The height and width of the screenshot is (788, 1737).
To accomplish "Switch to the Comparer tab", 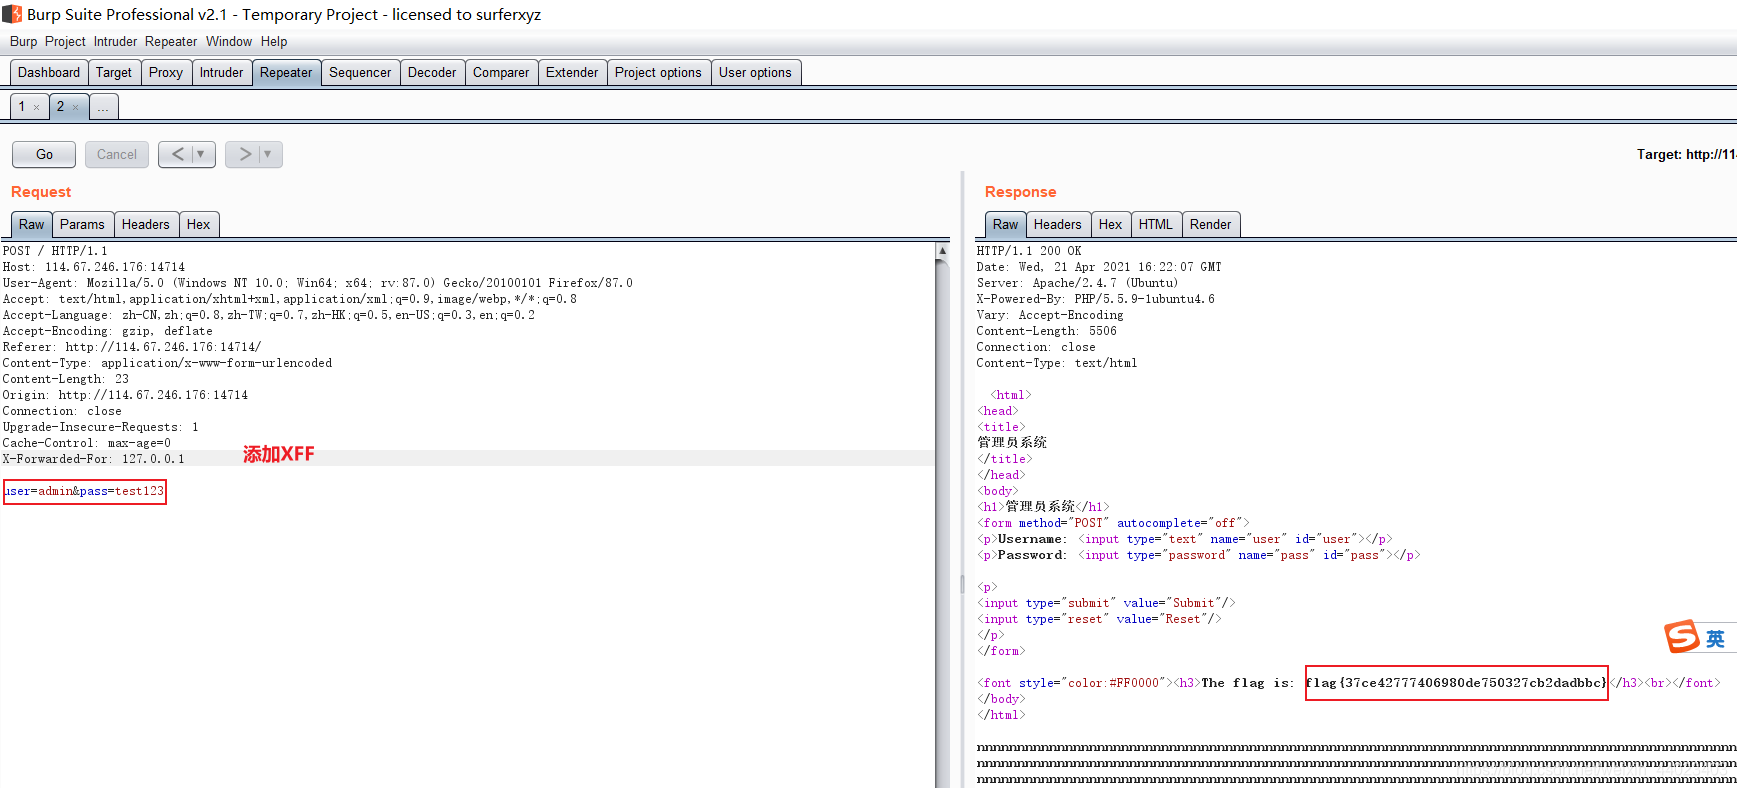I will (501, 72).
